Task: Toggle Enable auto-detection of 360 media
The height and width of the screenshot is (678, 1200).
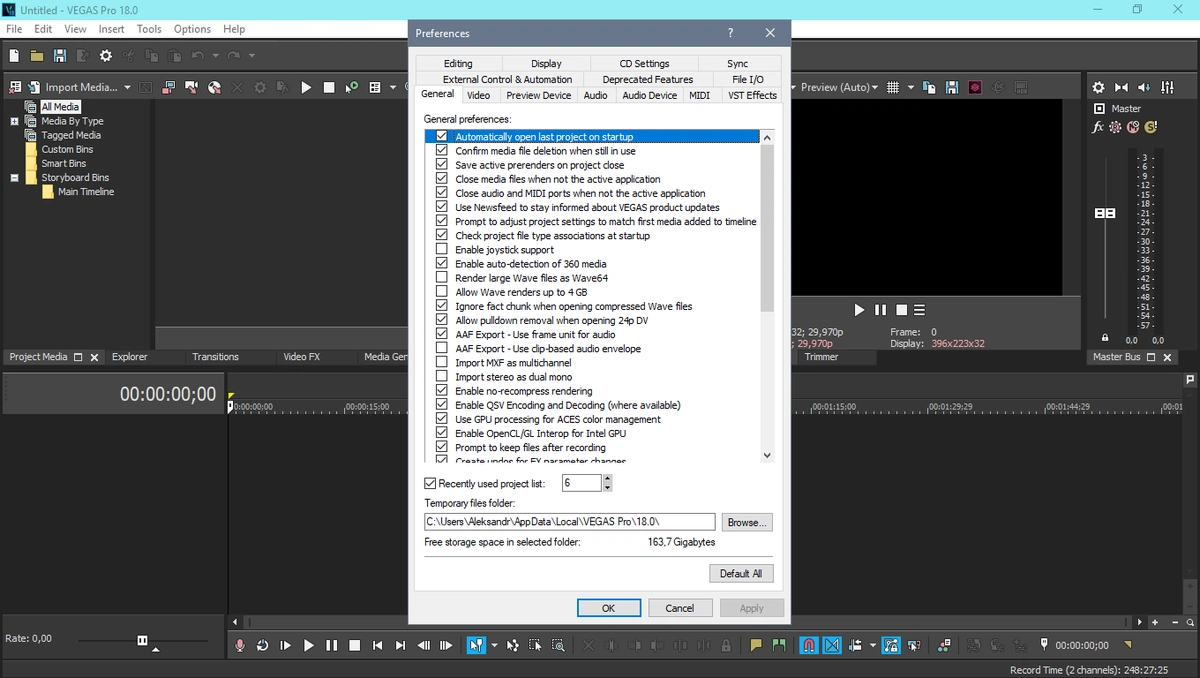Action: pos(442,263)
